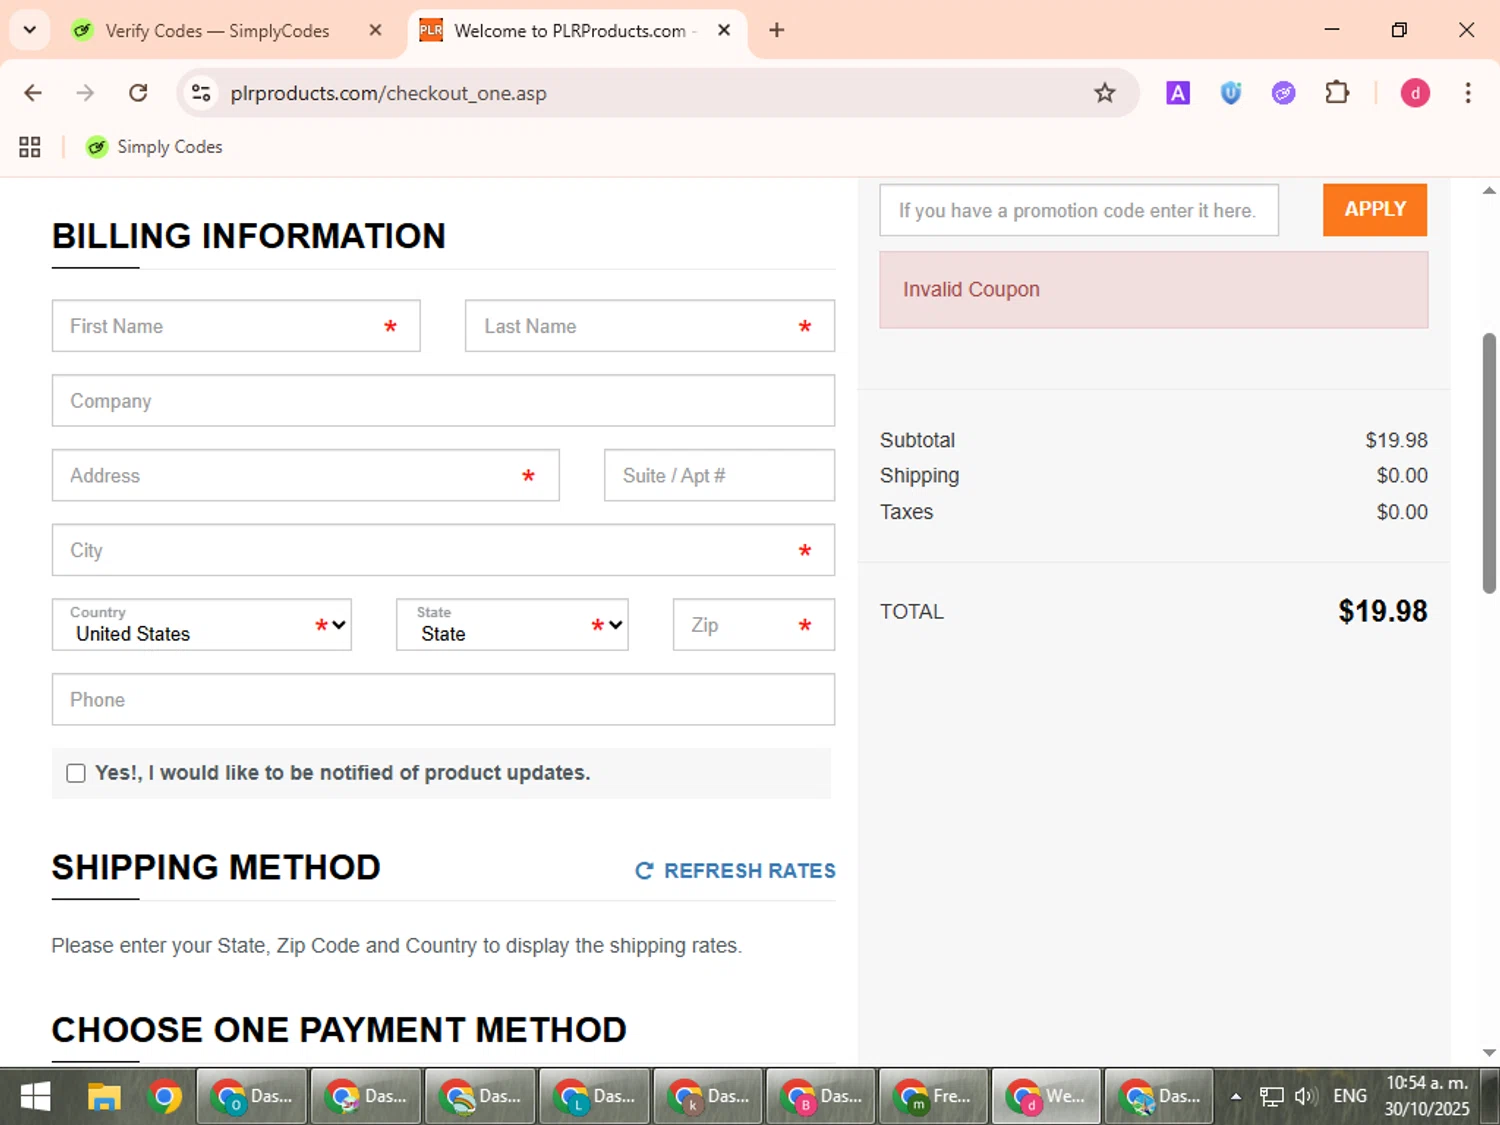Click the browser forward arrow
This screenshot has width=1500, height=1125.
click(85, 93)
